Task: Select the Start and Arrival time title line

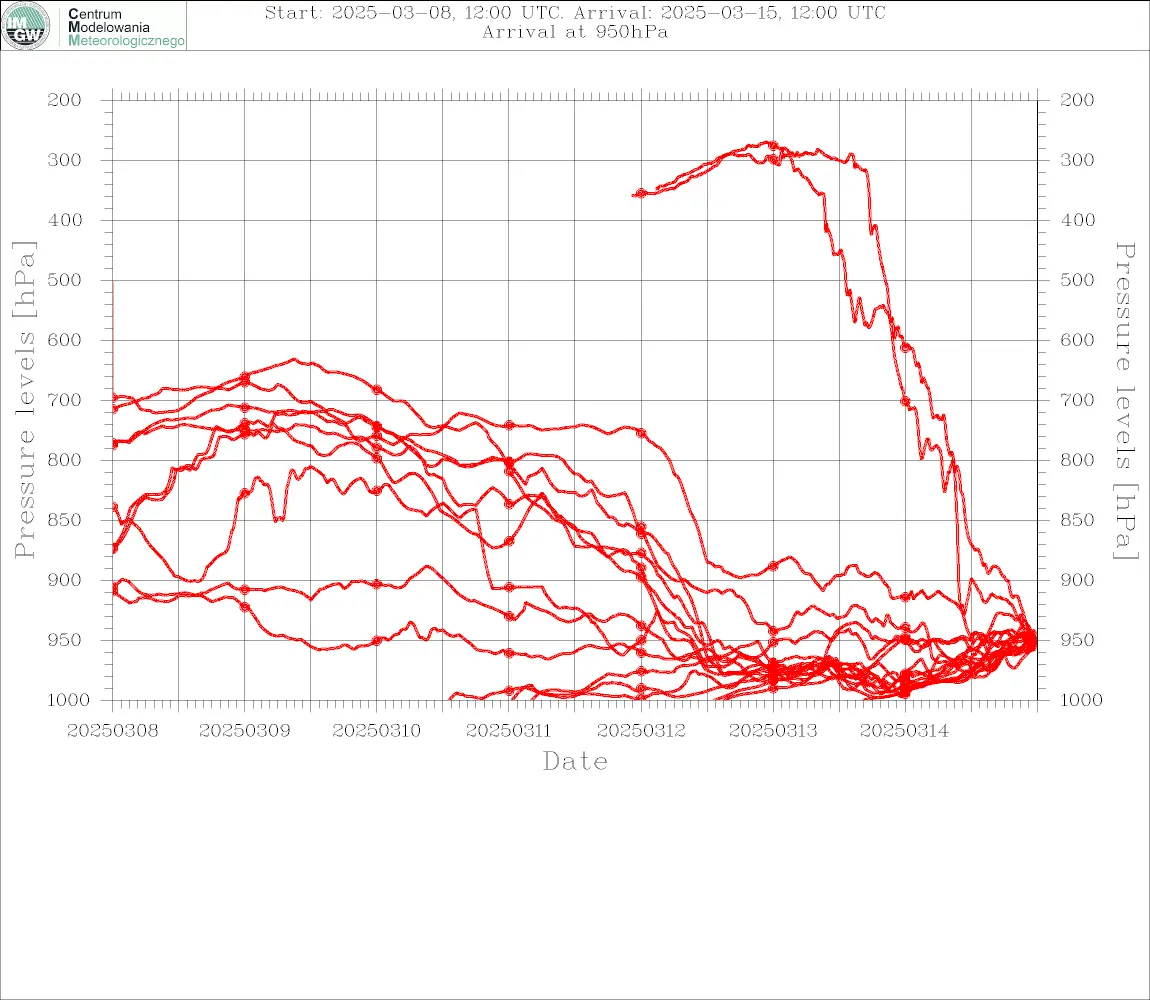Action: [575, 12]
